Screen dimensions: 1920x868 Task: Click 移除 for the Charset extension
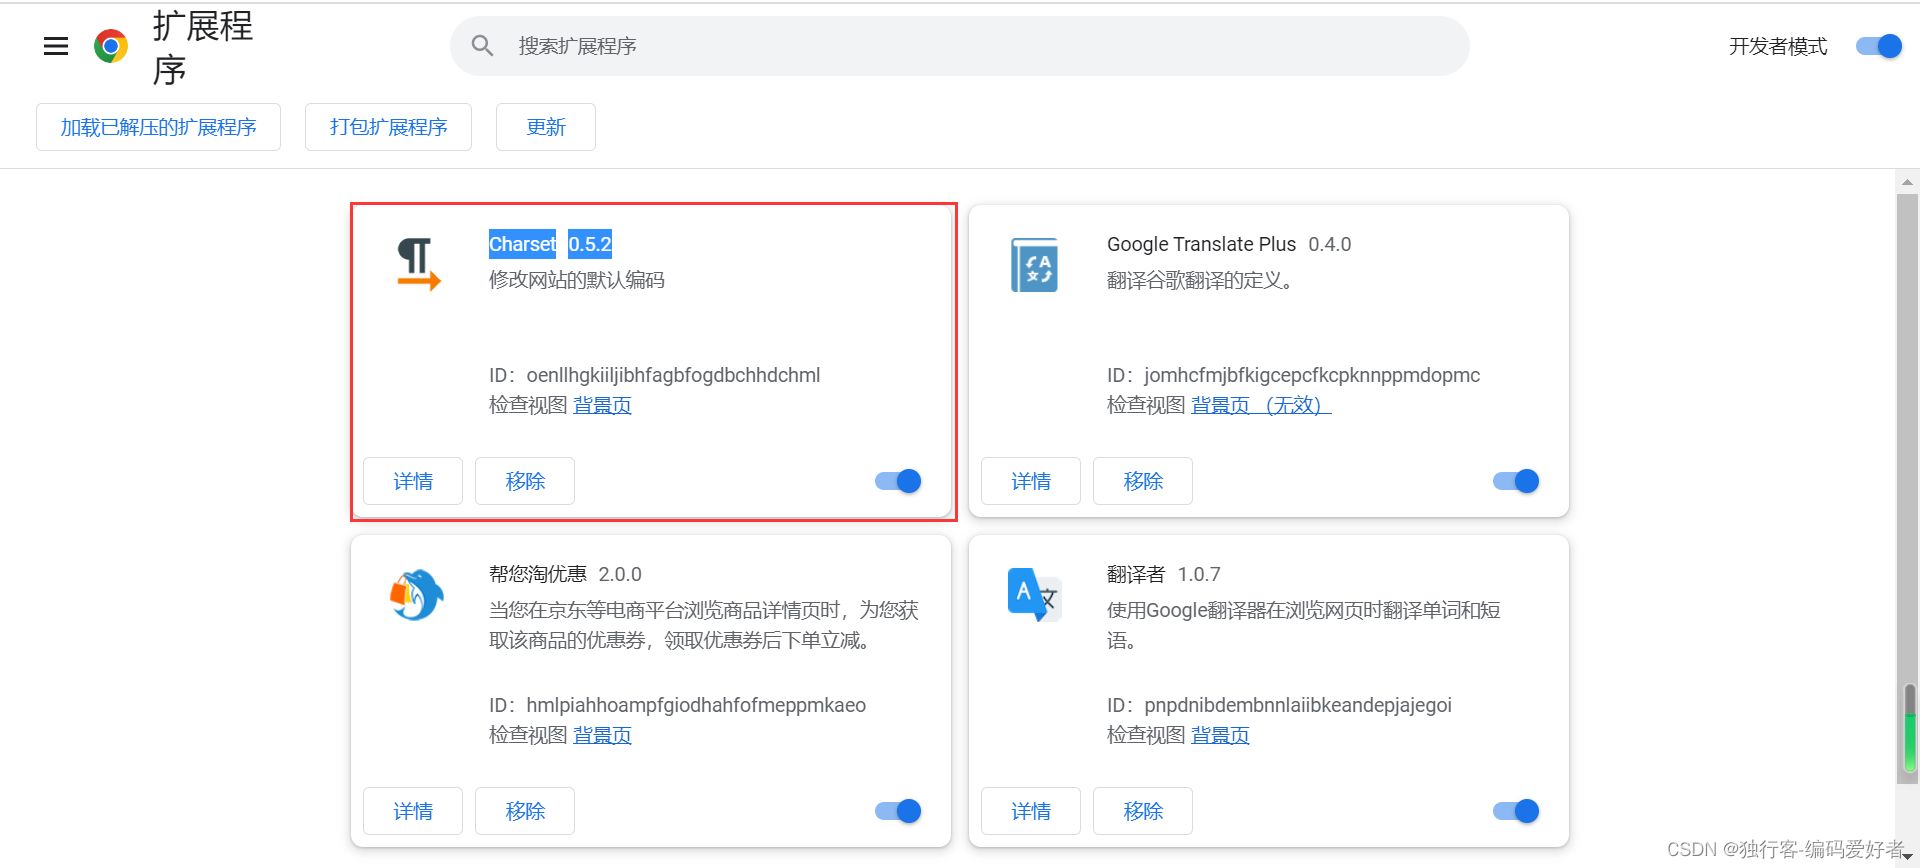tap(525, 481)
